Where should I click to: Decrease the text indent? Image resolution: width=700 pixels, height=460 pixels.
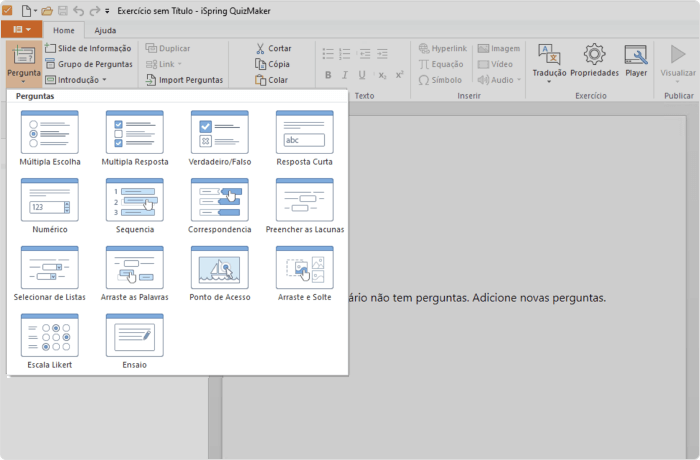[365, 54]
